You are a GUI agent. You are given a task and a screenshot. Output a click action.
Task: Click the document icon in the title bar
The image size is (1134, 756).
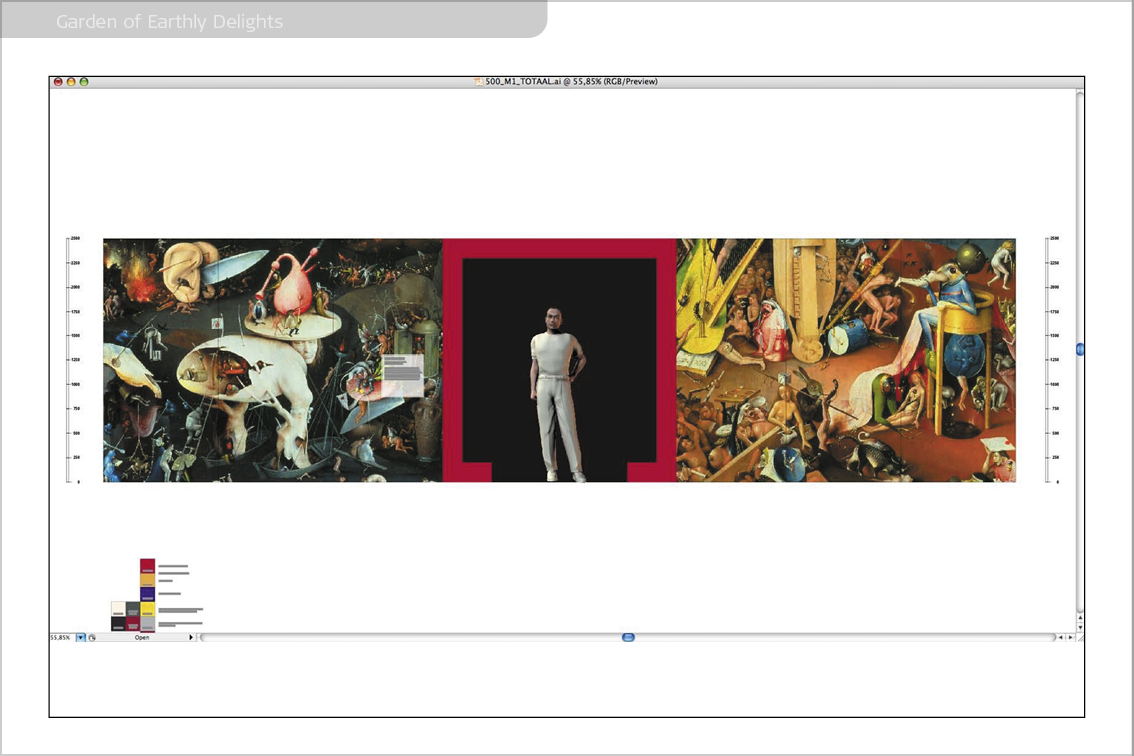478,82
